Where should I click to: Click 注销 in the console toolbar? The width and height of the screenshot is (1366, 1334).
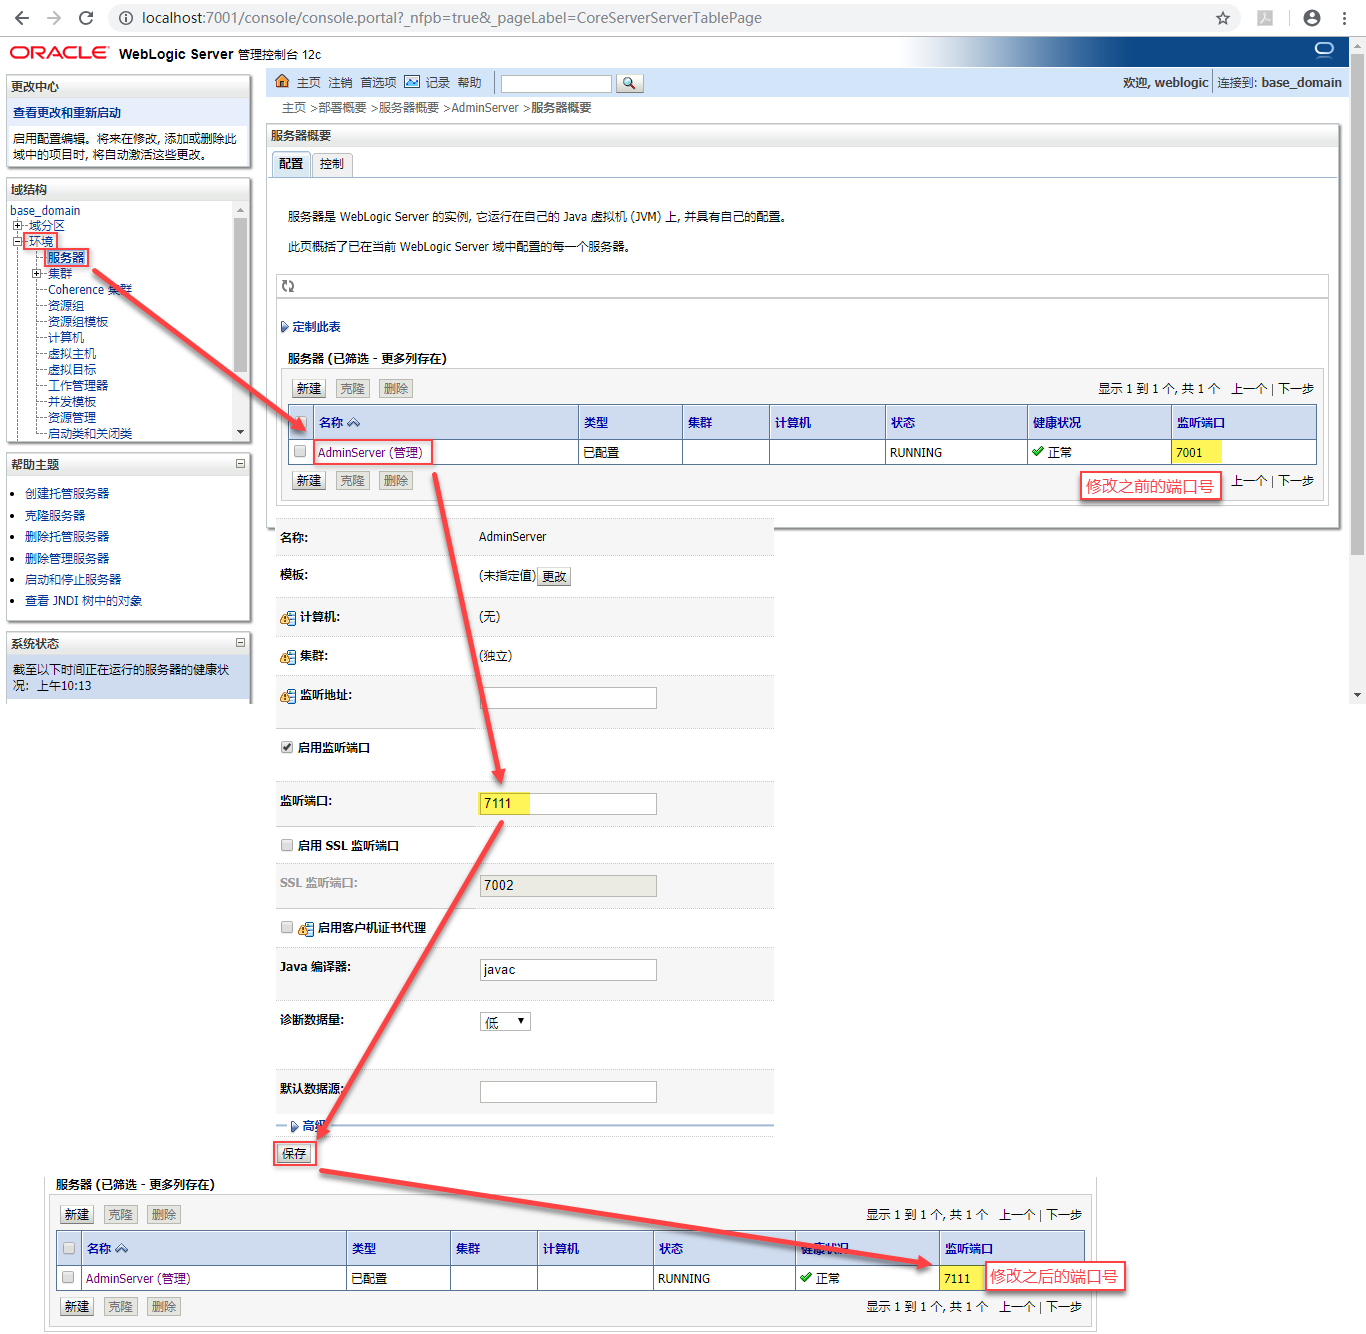[x=340, y=83]
